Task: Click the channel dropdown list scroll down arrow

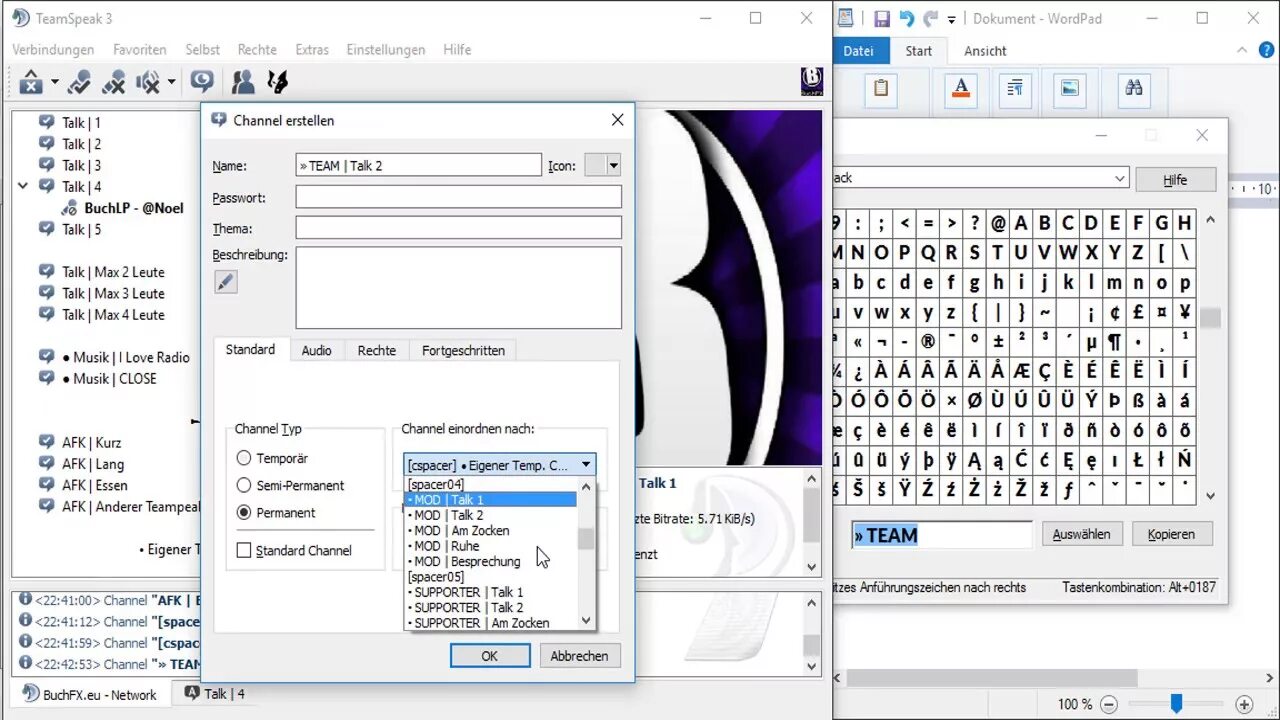Action: [x=586, y=621]
